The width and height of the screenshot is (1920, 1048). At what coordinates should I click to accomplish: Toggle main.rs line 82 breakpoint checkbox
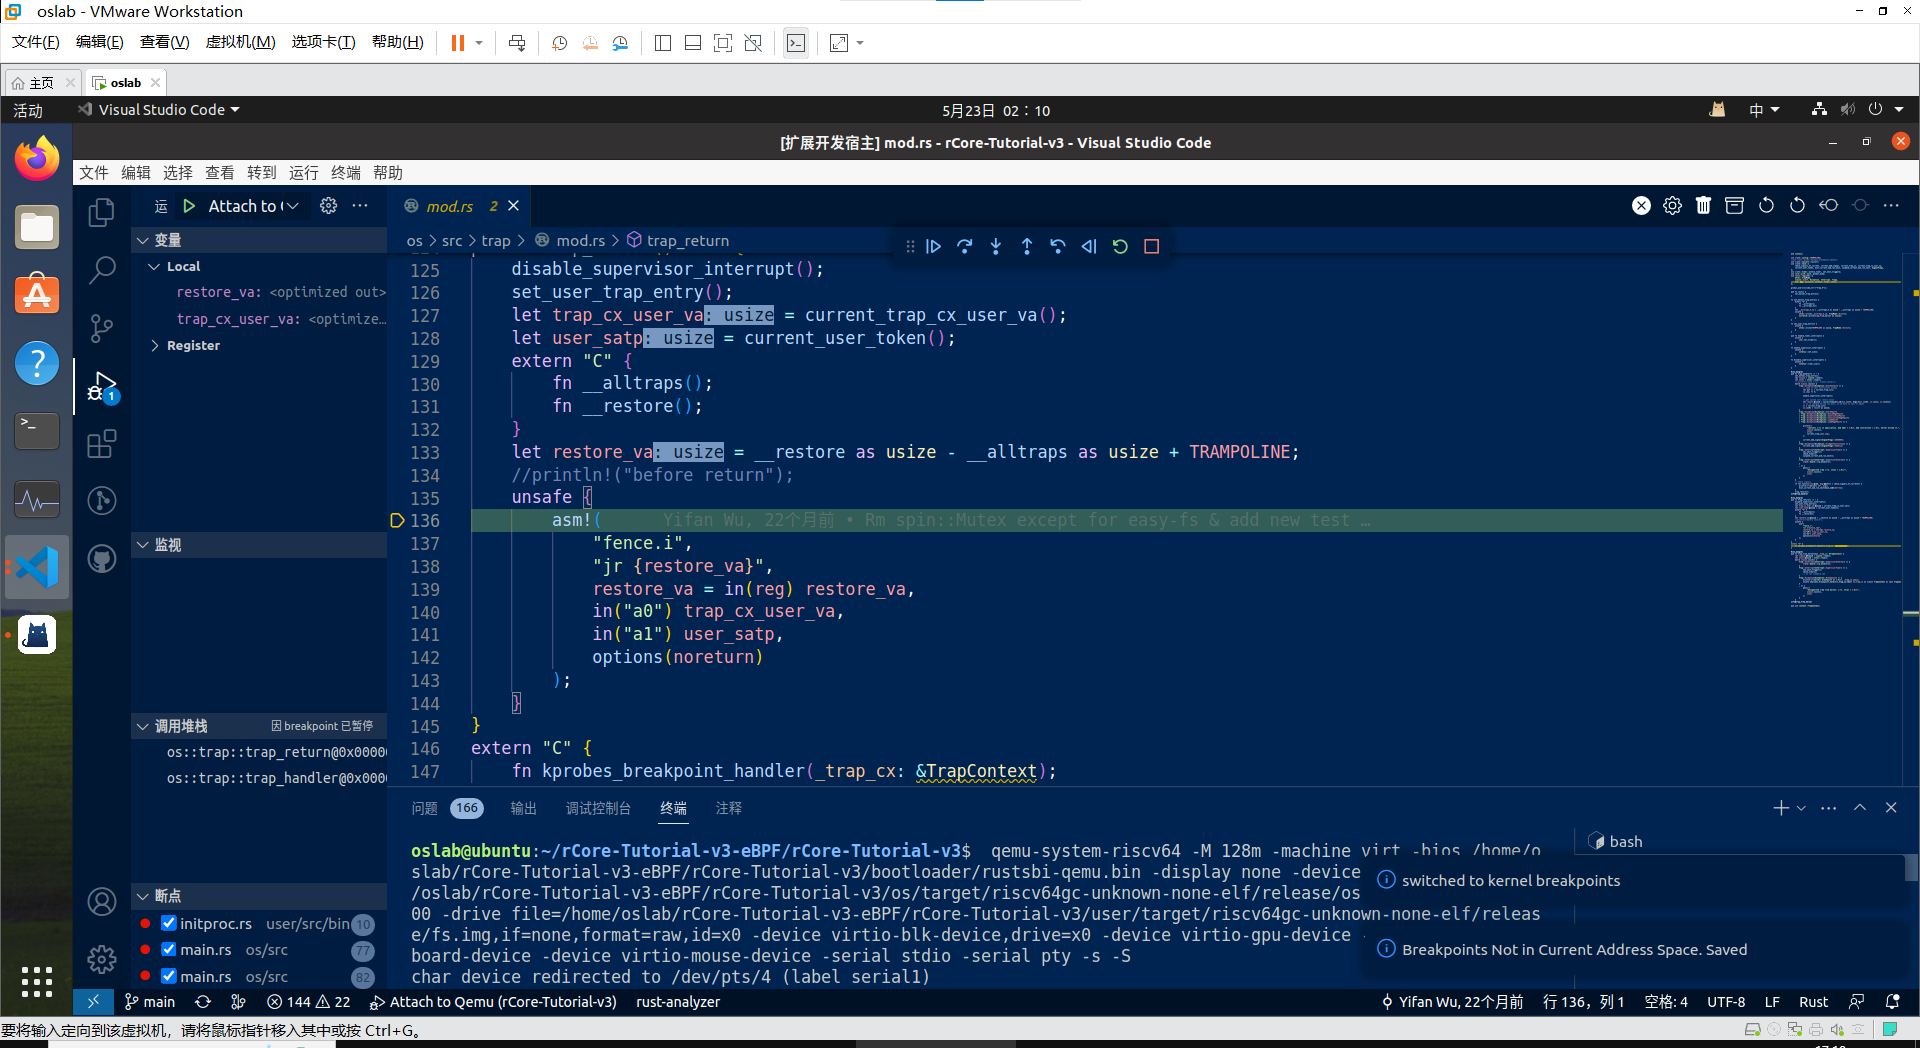169,976
